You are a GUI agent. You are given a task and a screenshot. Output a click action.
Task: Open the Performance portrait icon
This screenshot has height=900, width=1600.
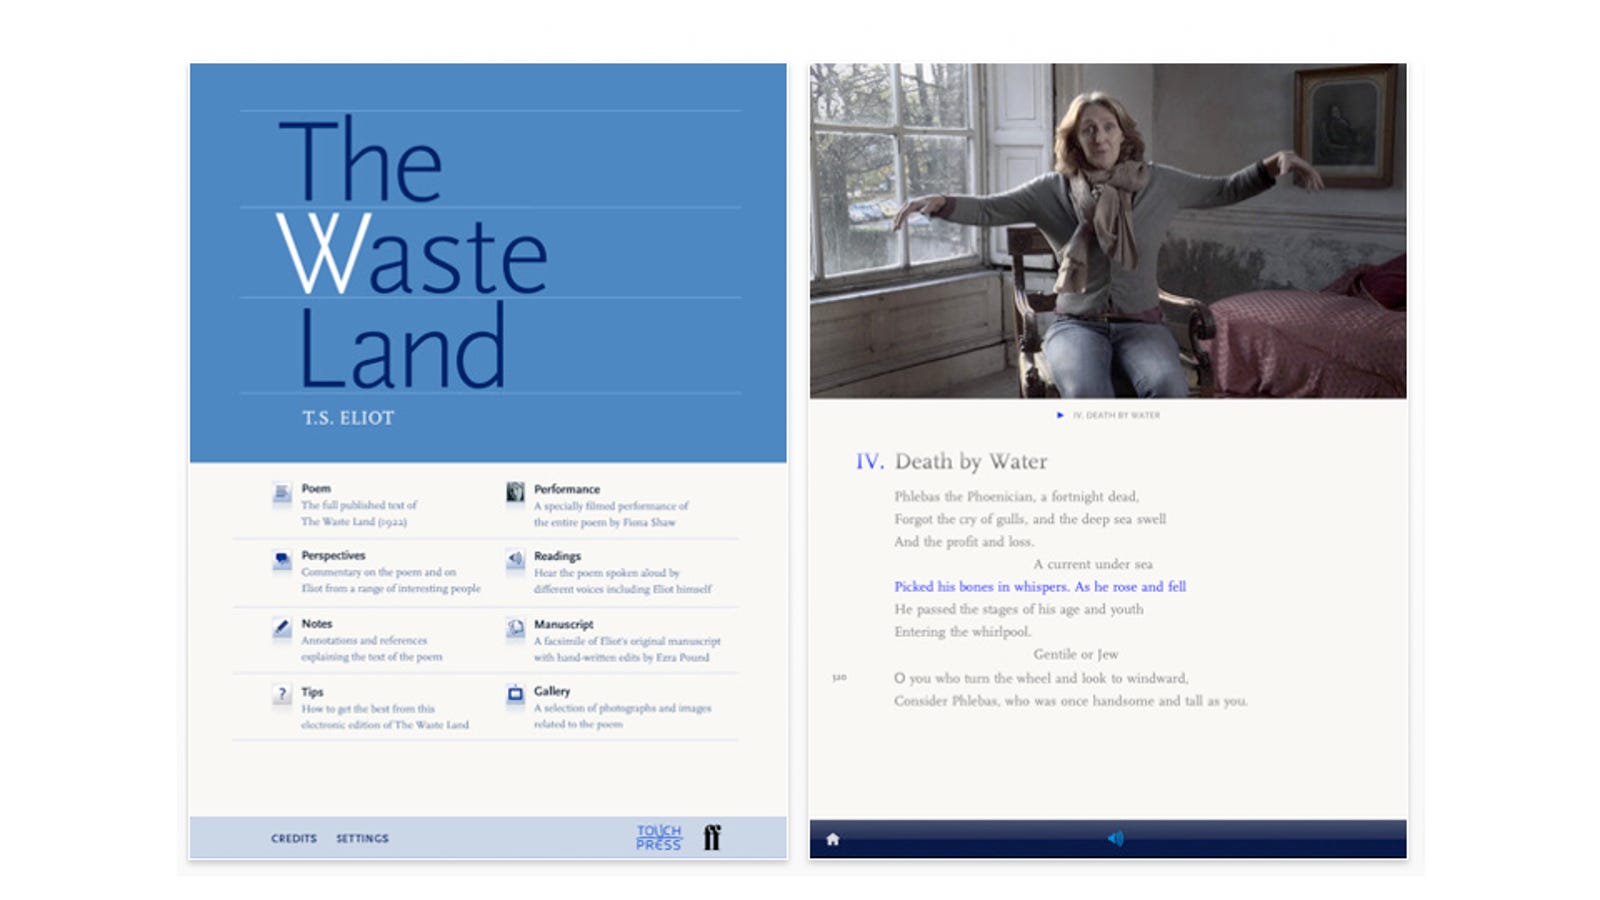click(x=515, y=492)
